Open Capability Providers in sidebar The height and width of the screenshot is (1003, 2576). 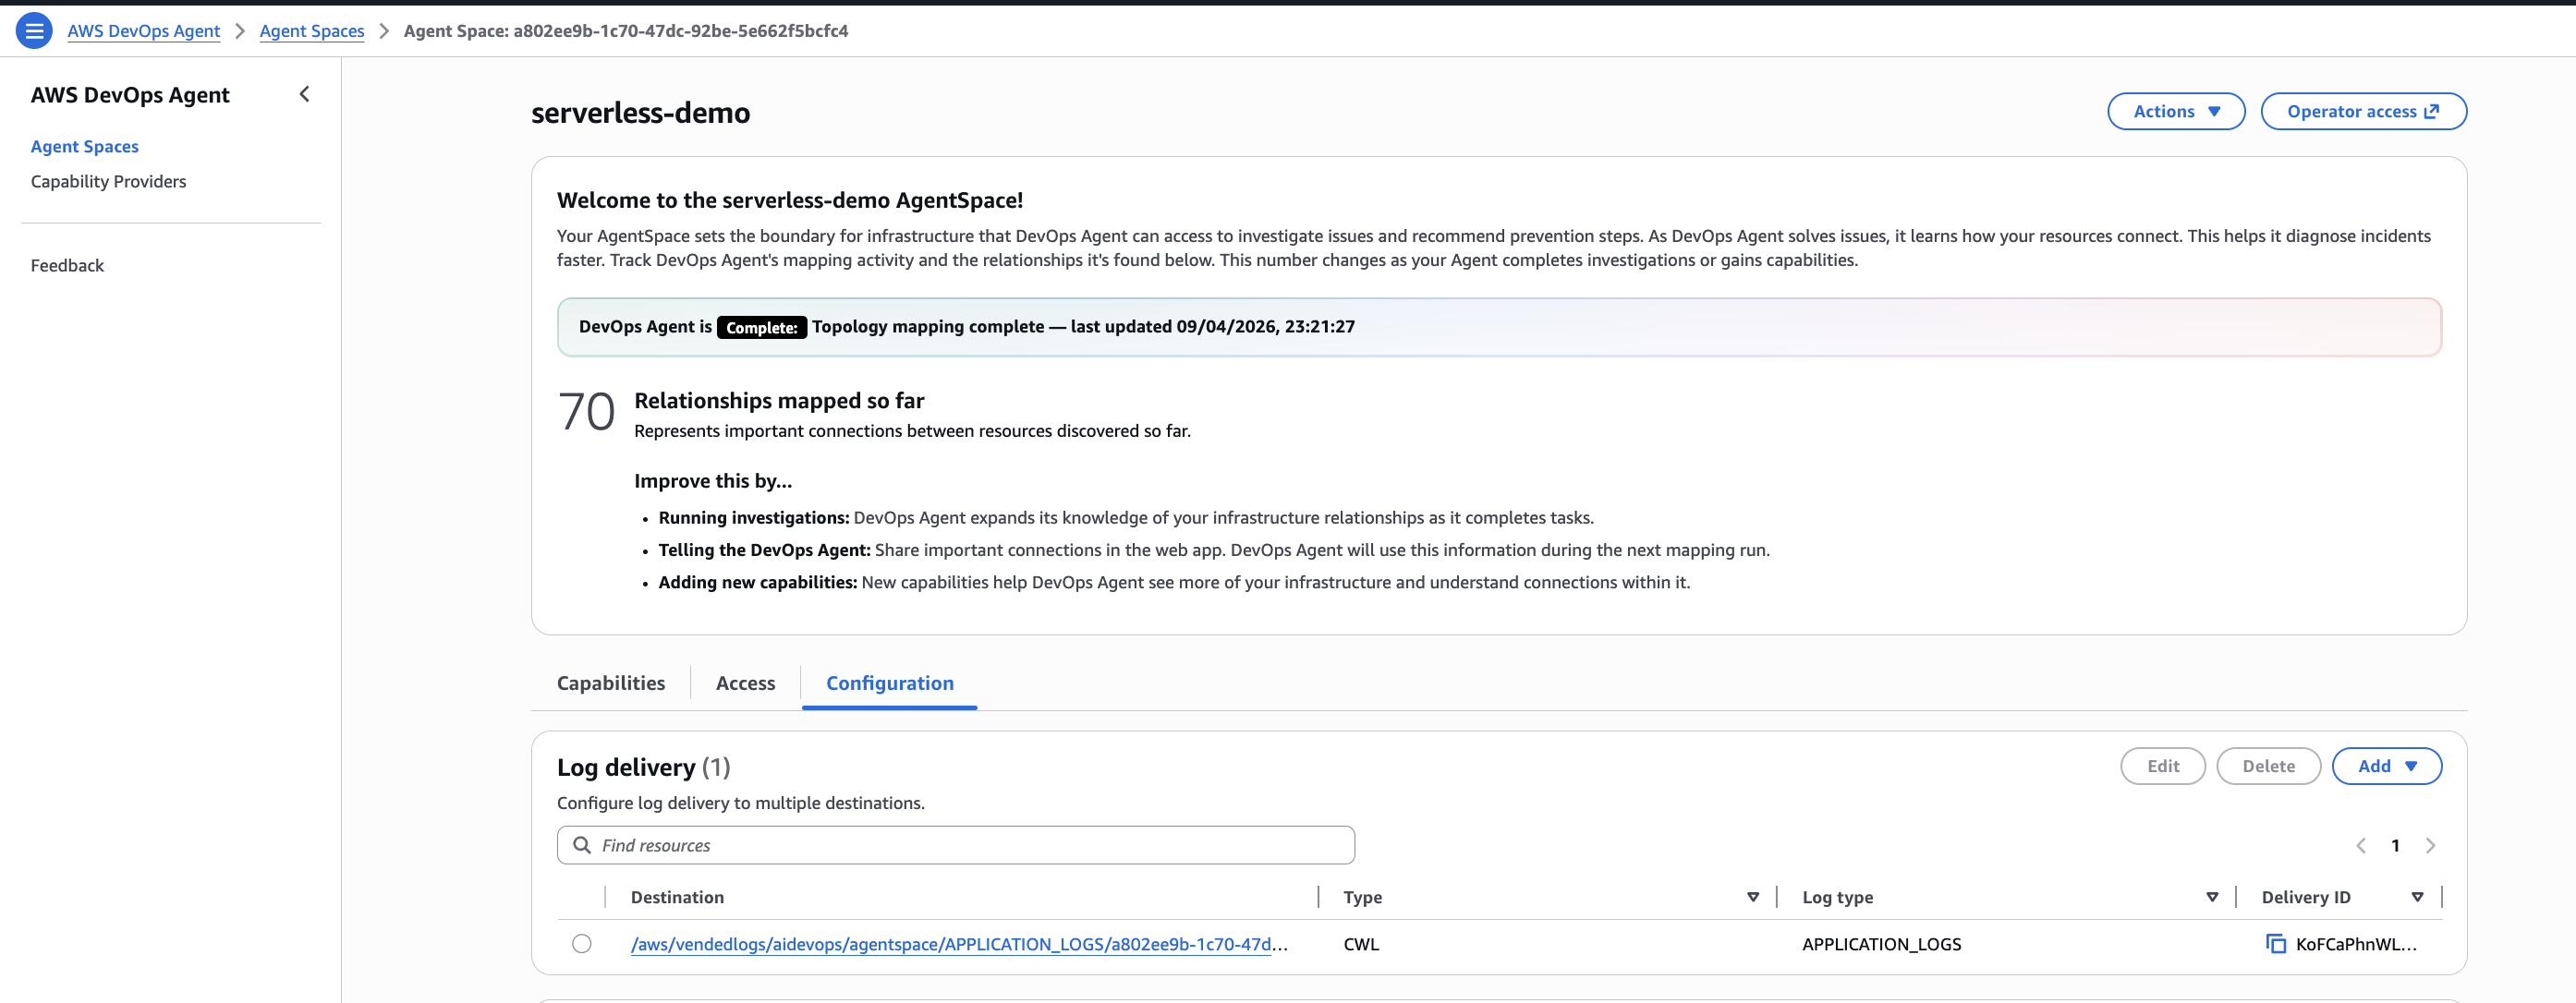(108, 181)
